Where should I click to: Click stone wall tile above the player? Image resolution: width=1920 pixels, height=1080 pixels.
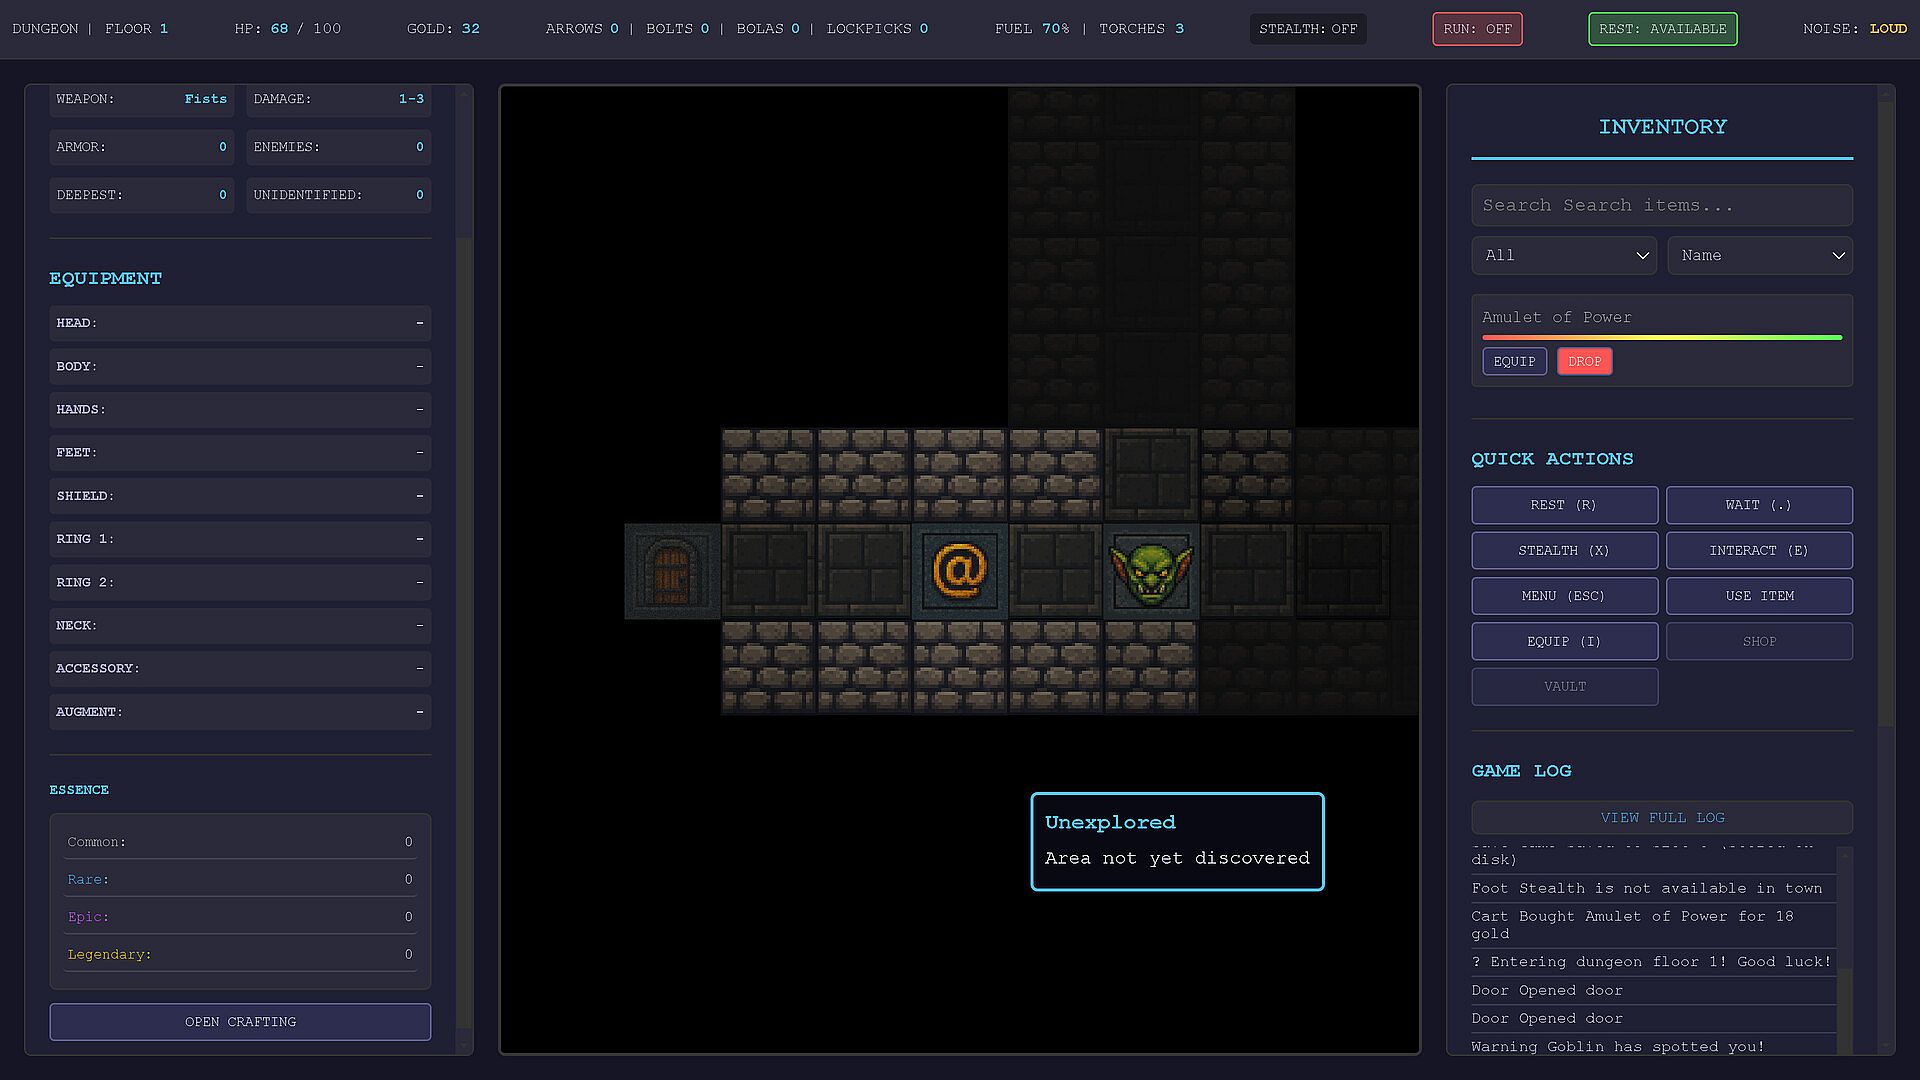959,475
